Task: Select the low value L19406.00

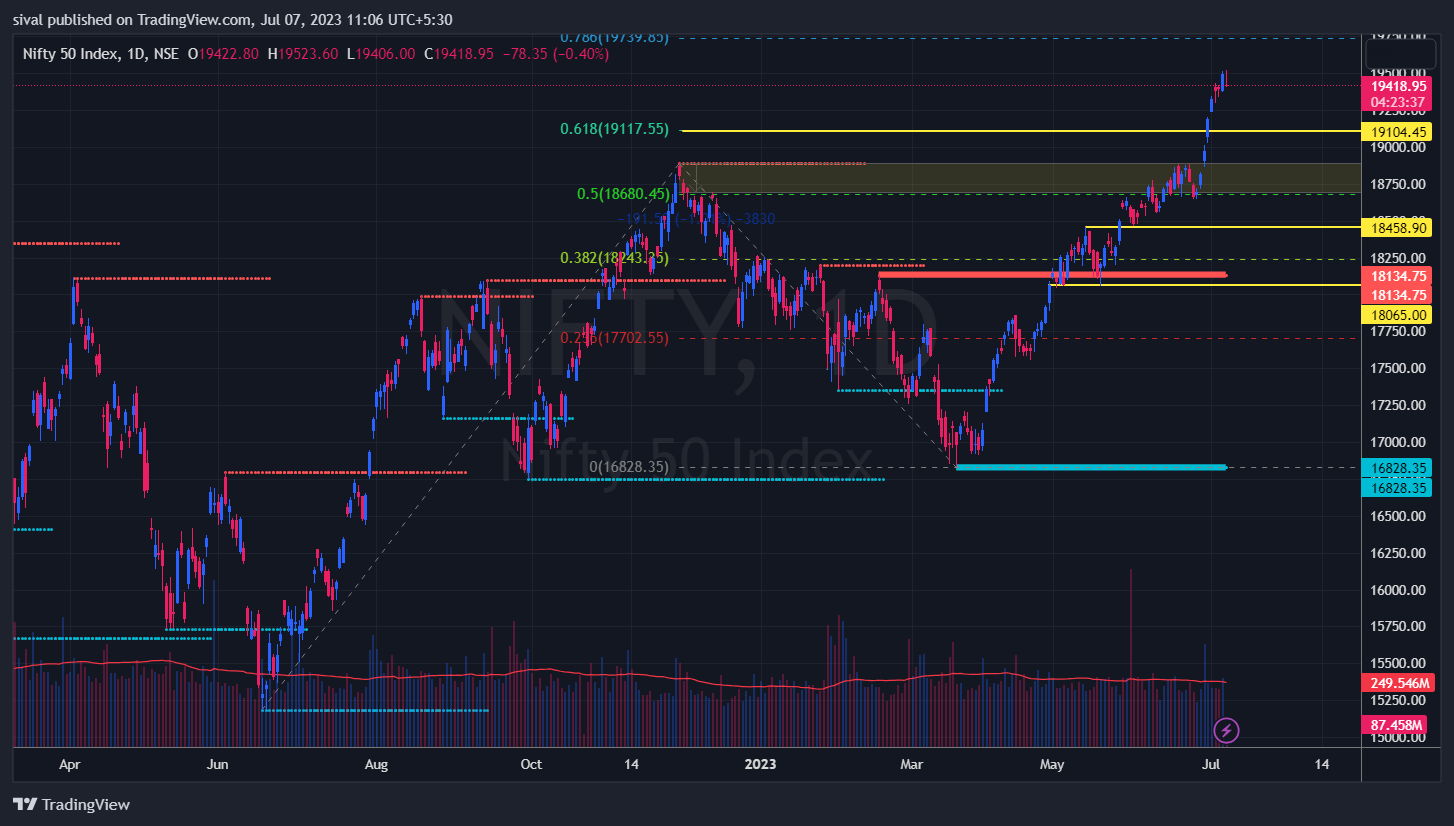Action: click(380, 54)
